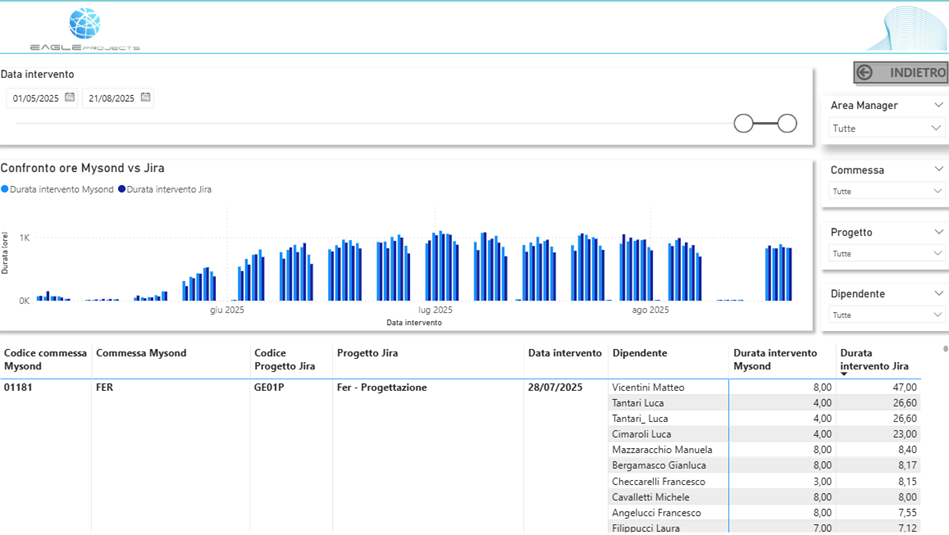Click Durata intervento Jira legend marker
The image size is (949, 535).
coord(122,189)
